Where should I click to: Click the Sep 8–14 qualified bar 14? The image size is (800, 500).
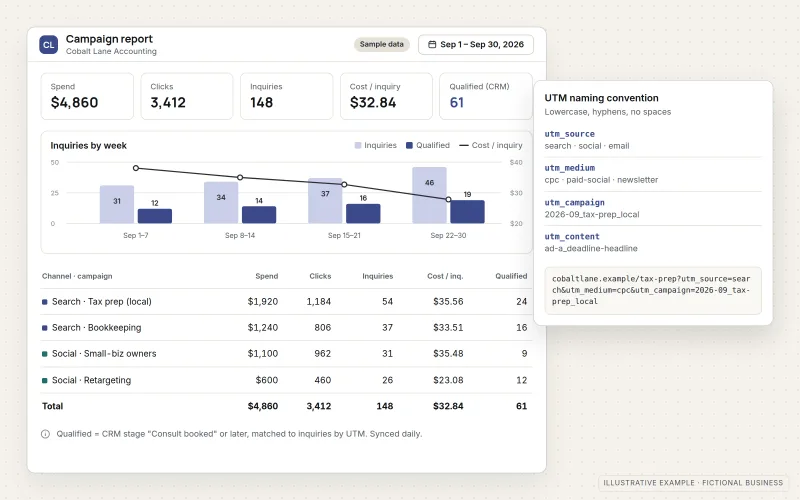coord(259,215)
